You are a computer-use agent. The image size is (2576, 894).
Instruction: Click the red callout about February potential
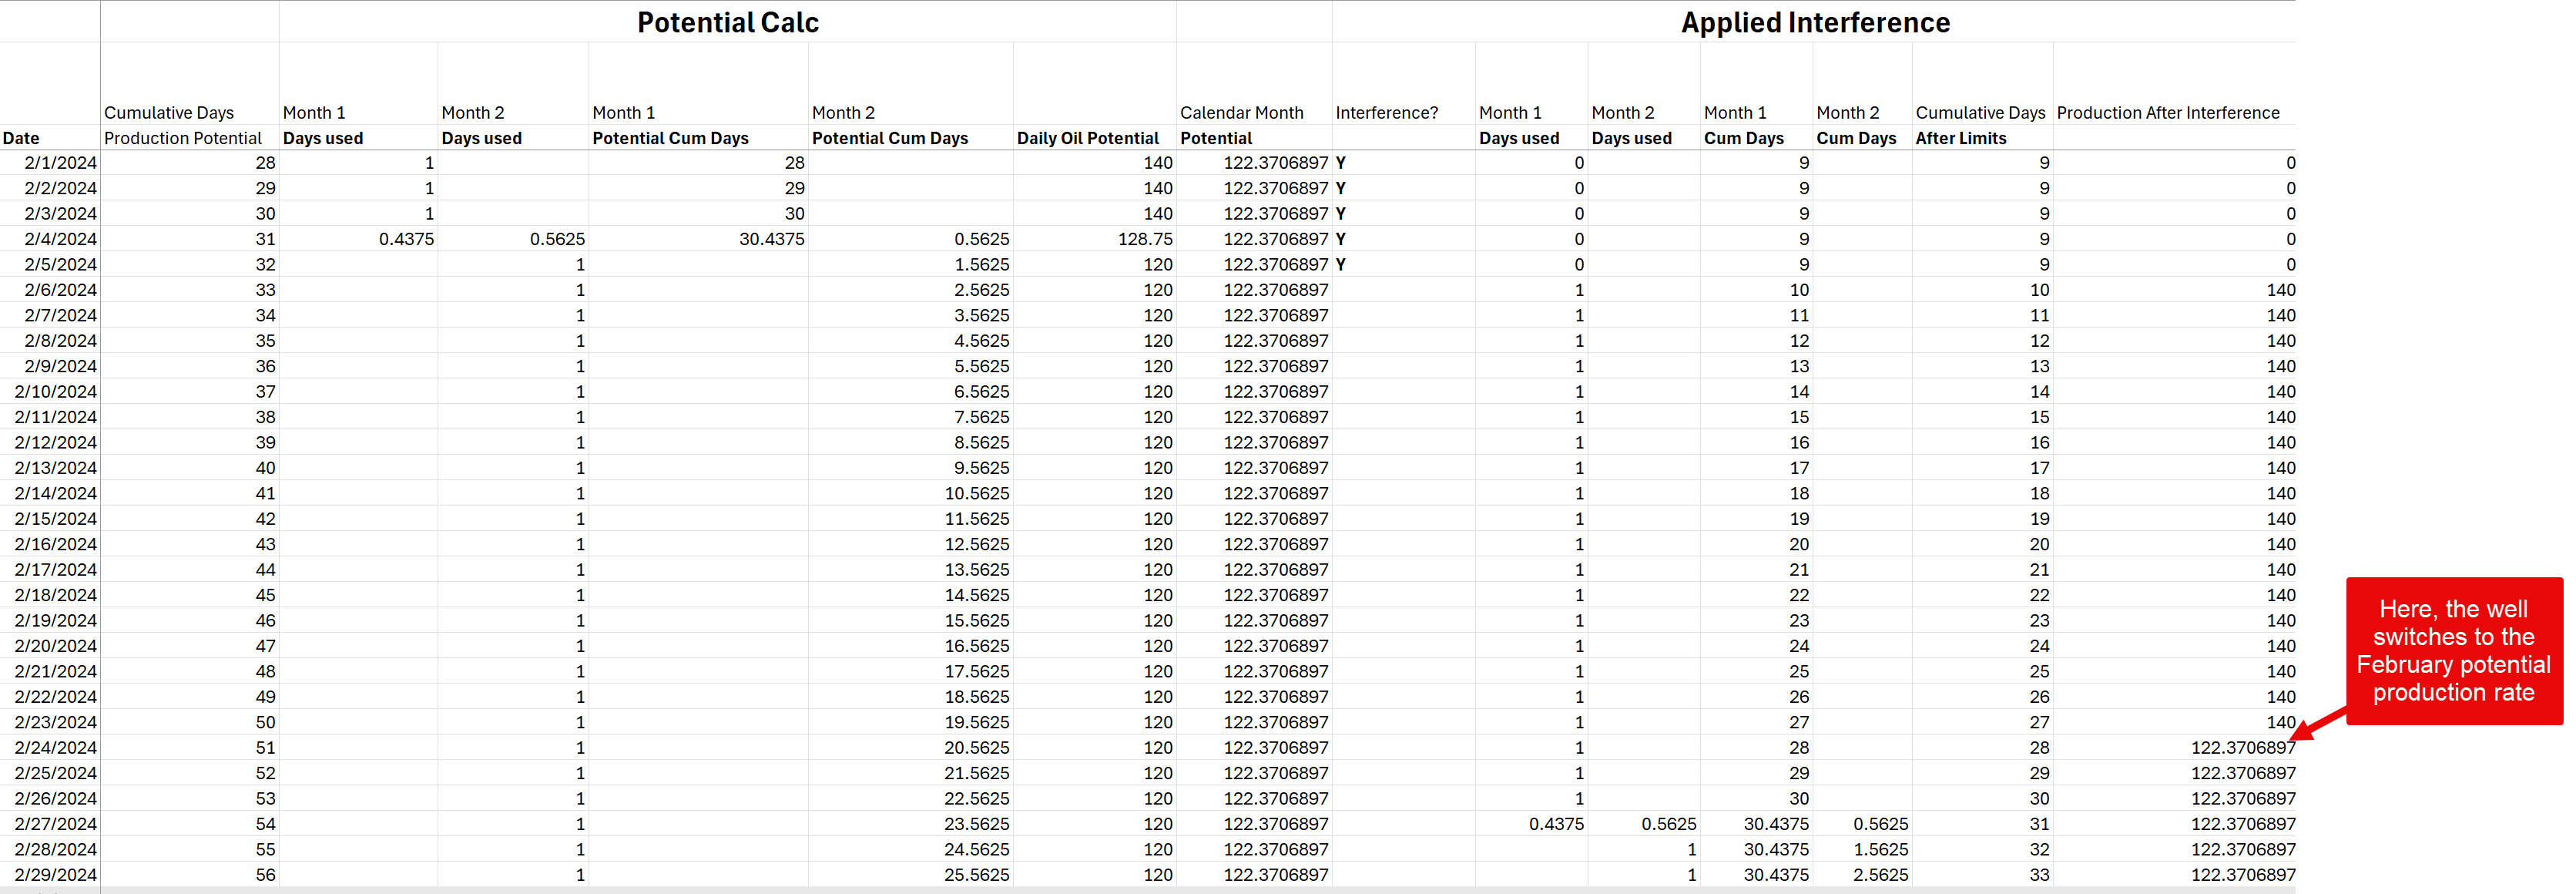click(x=2453, y=650)
